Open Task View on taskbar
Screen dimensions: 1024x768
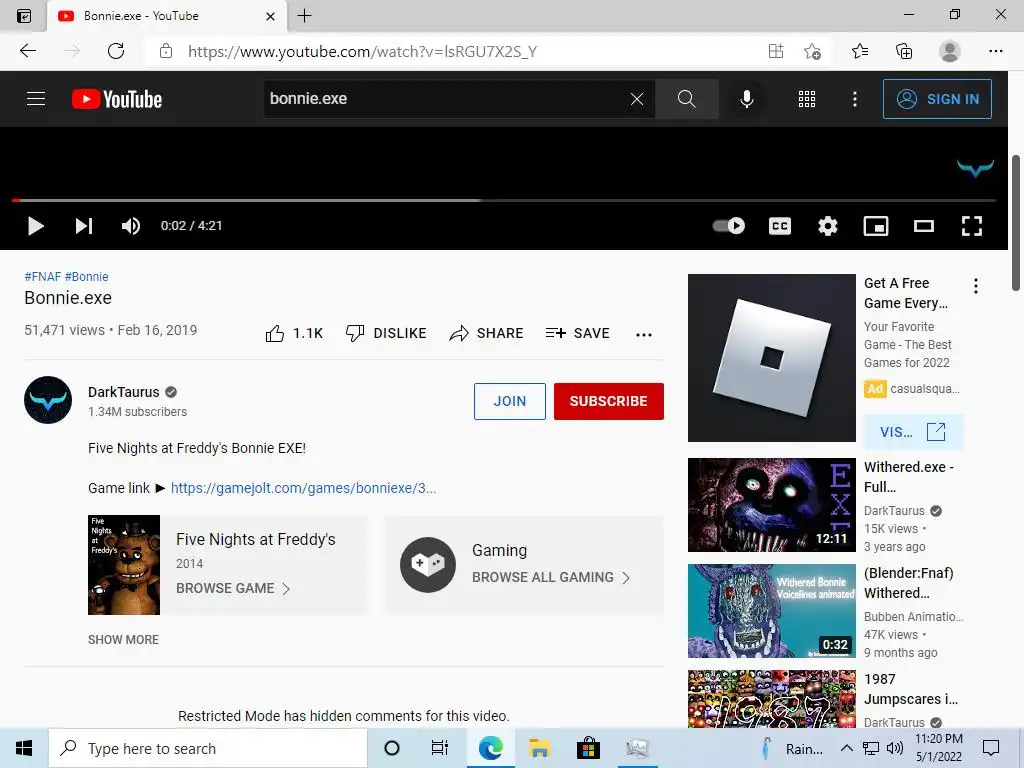pyautogui.click(x=440, y=748)
